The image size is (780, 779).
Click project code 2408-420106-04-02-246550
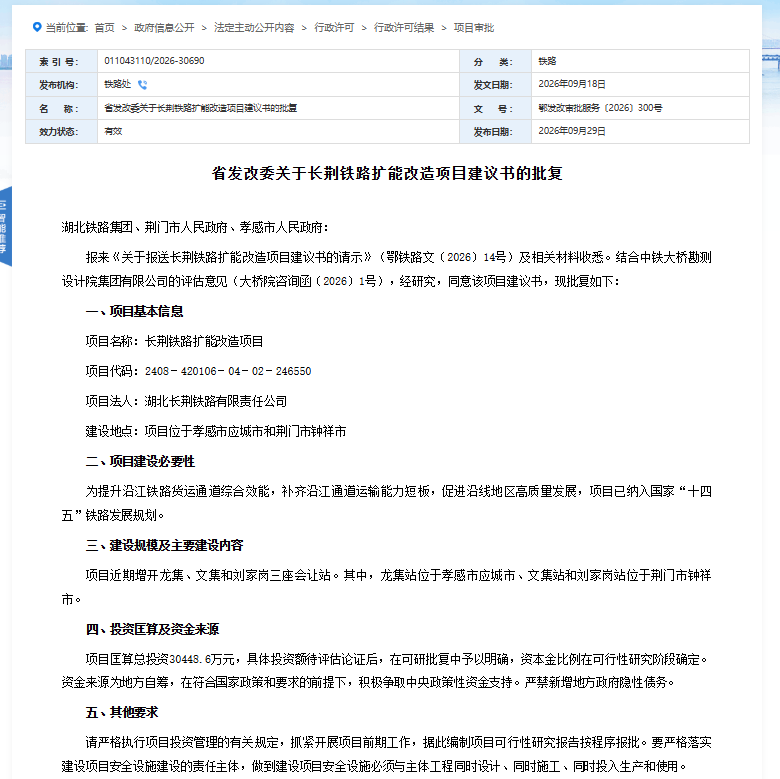[228, 371]
